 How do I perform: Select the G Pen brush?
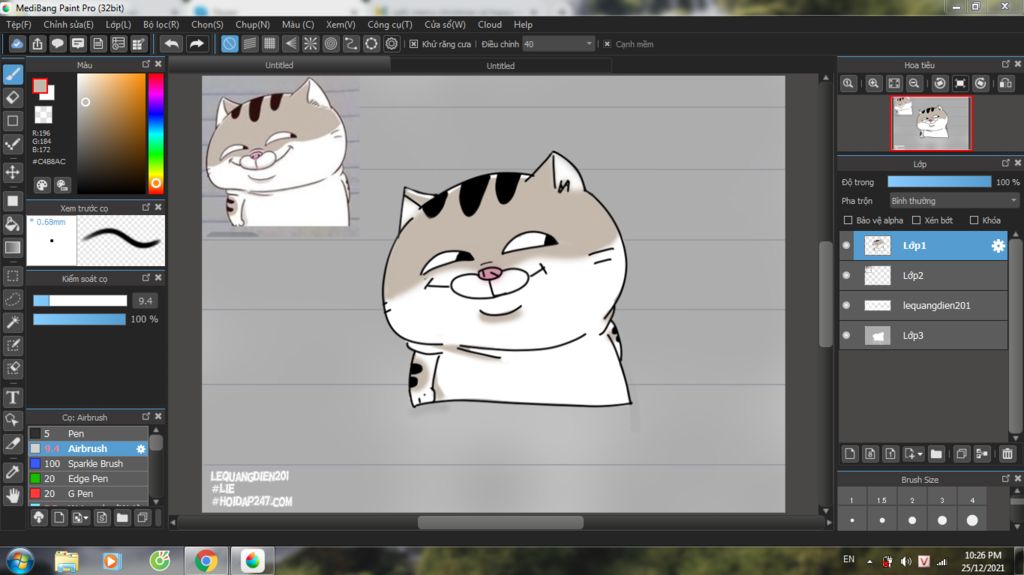[88, 493]
